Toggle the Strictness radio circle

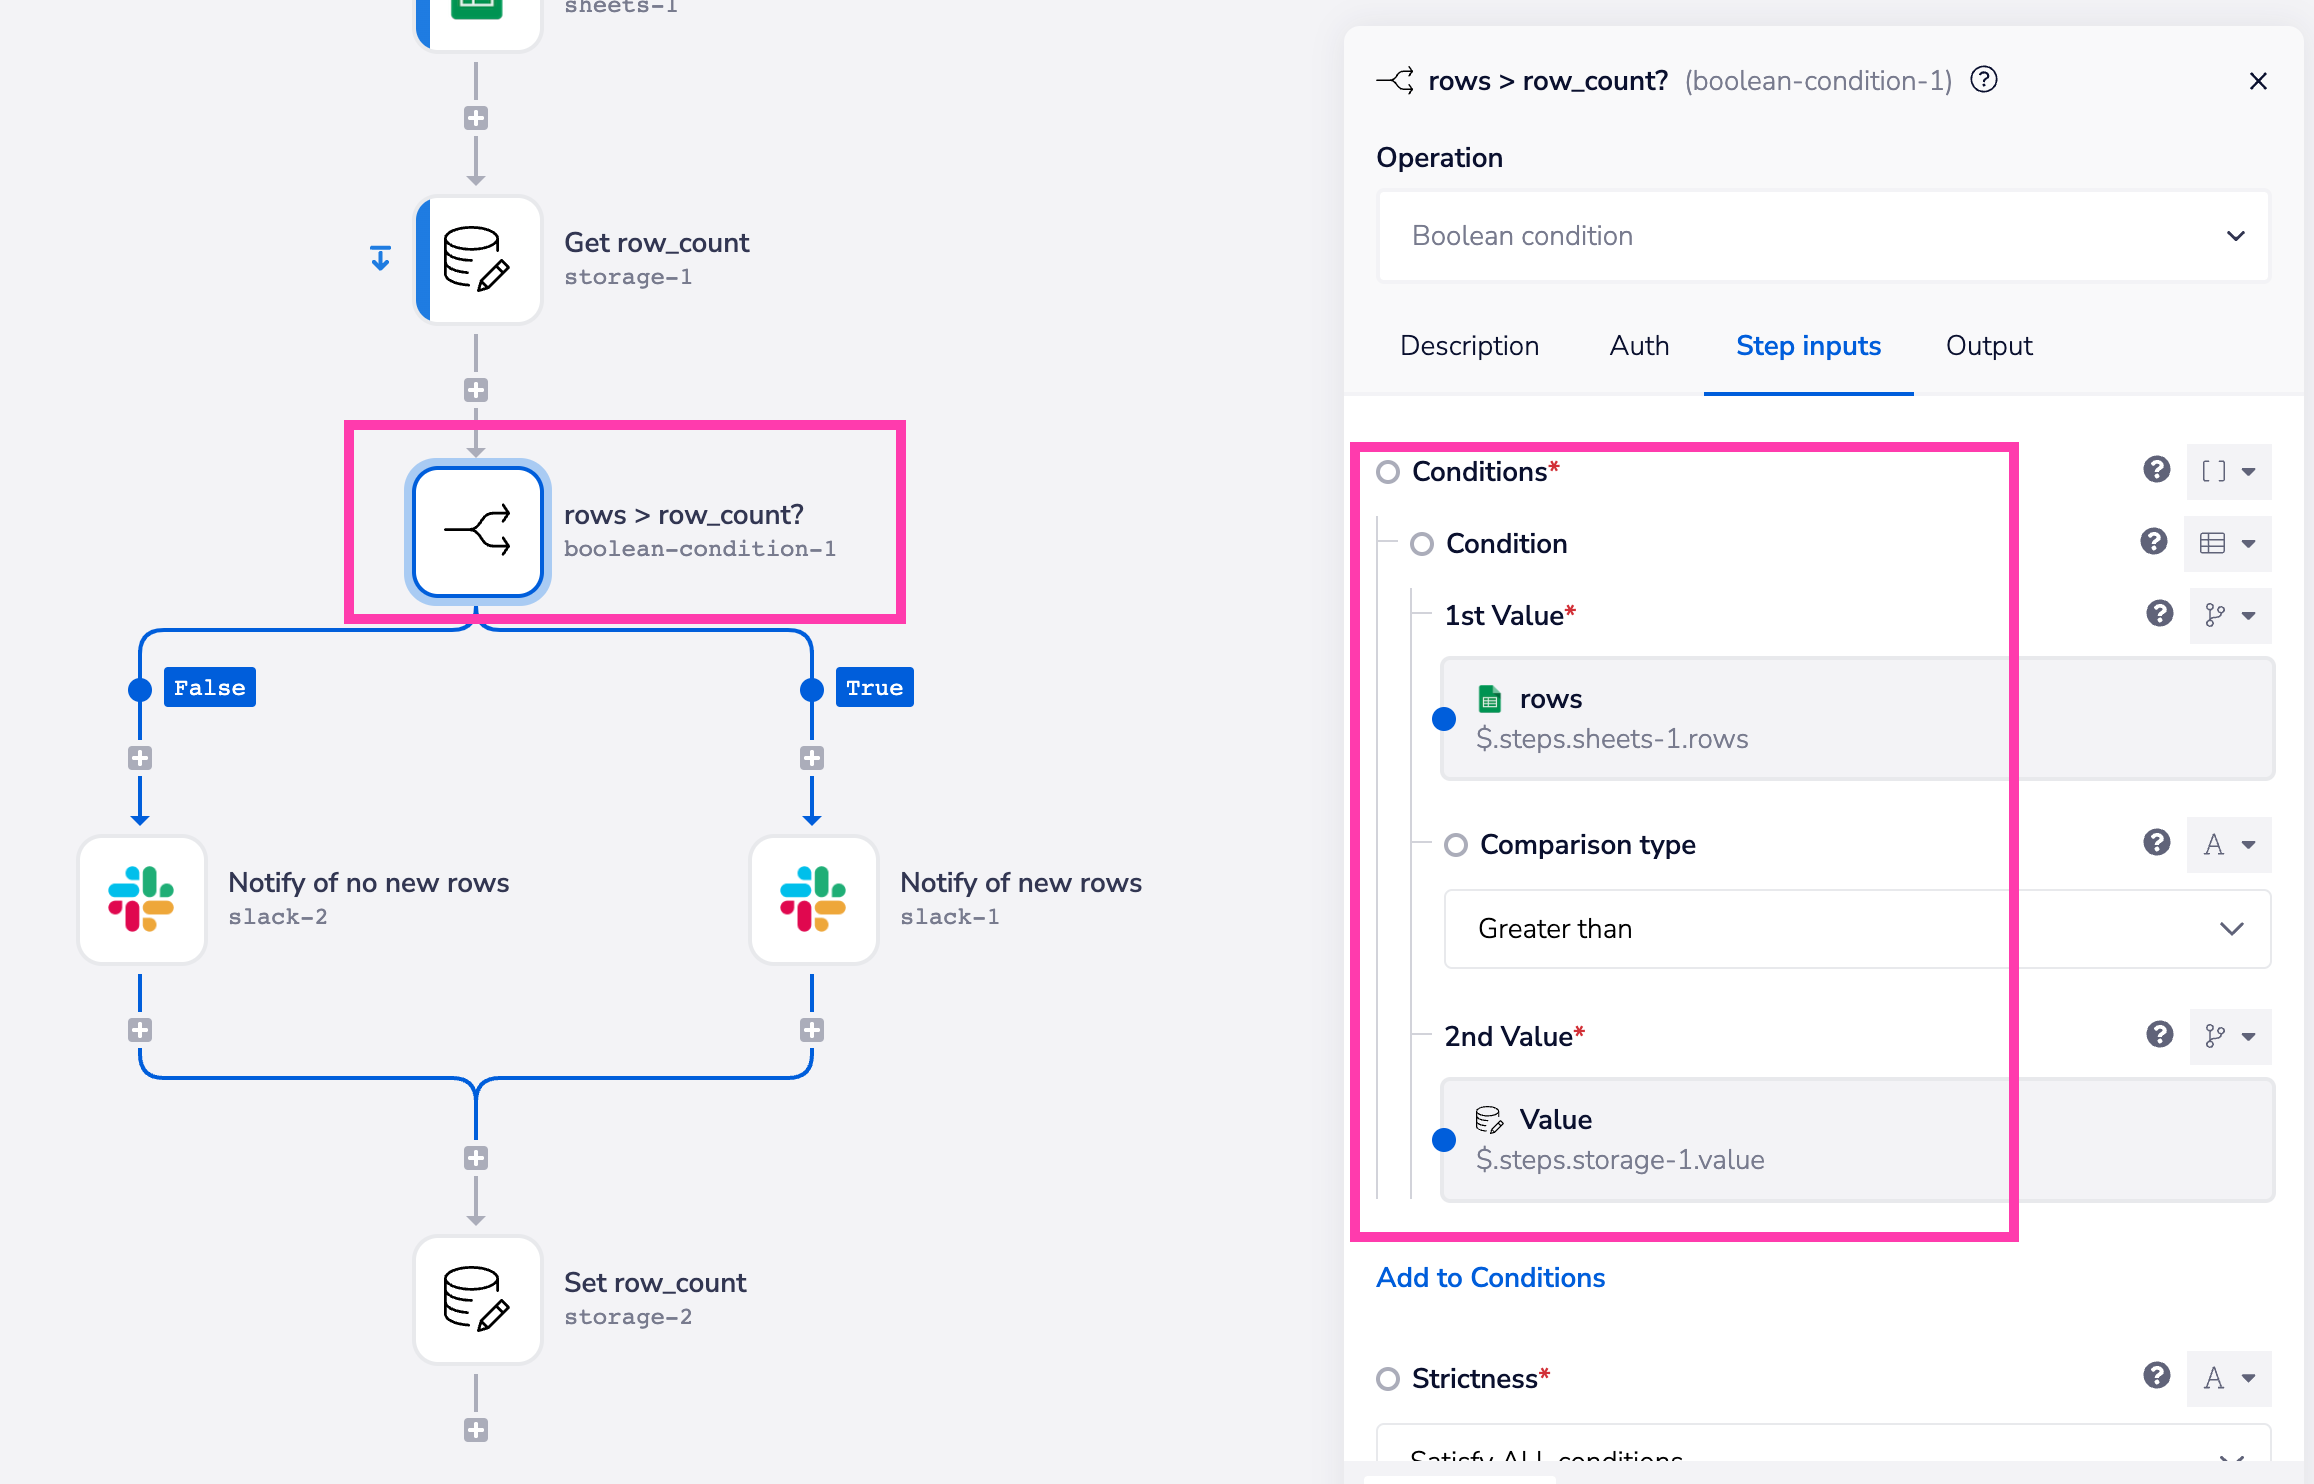(x=1388, y=1379)
